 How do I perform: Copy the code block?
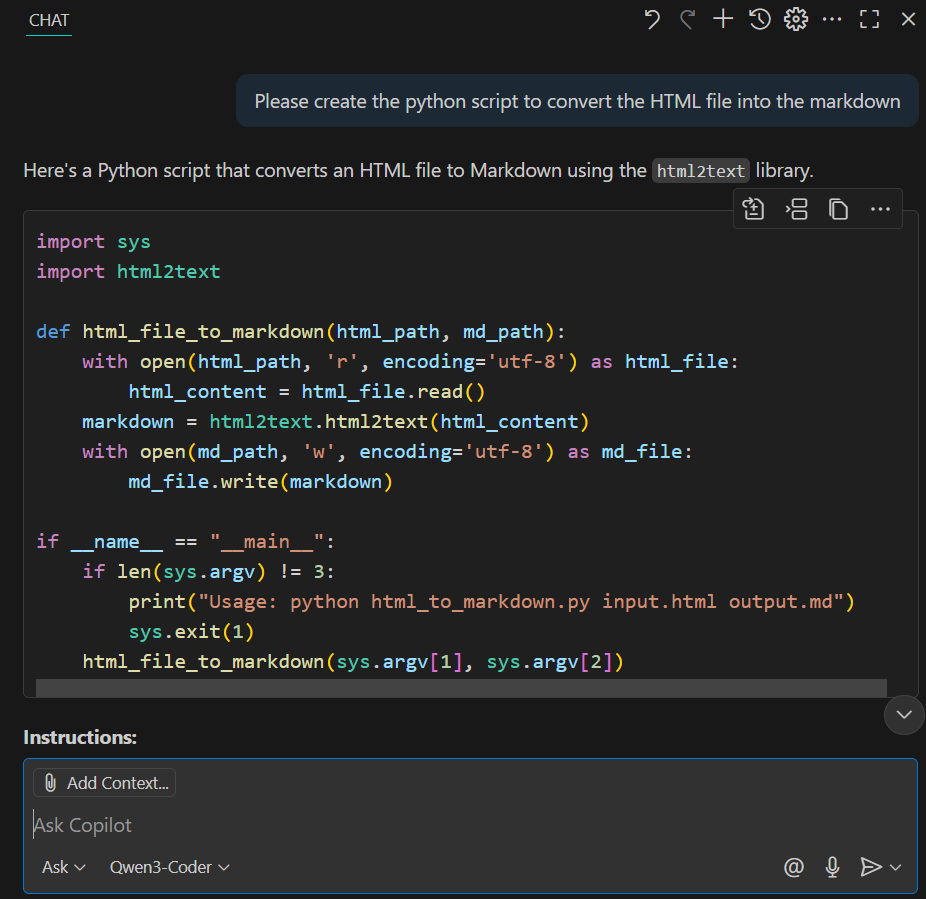coord(838,208)
